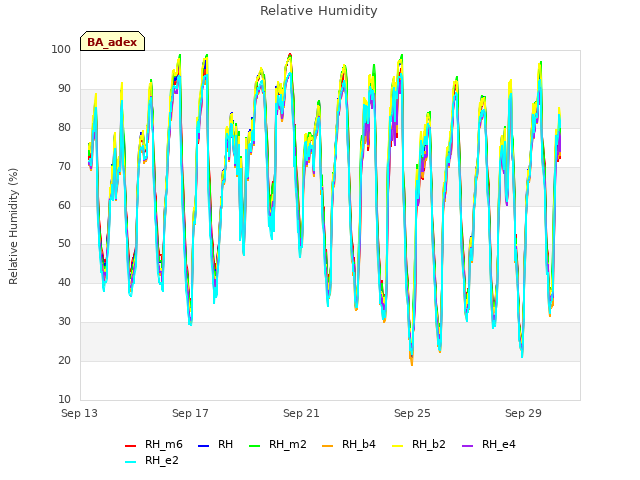Click the RH_m6 legend entry
This screenshot has height=480, width=640.
154,444
